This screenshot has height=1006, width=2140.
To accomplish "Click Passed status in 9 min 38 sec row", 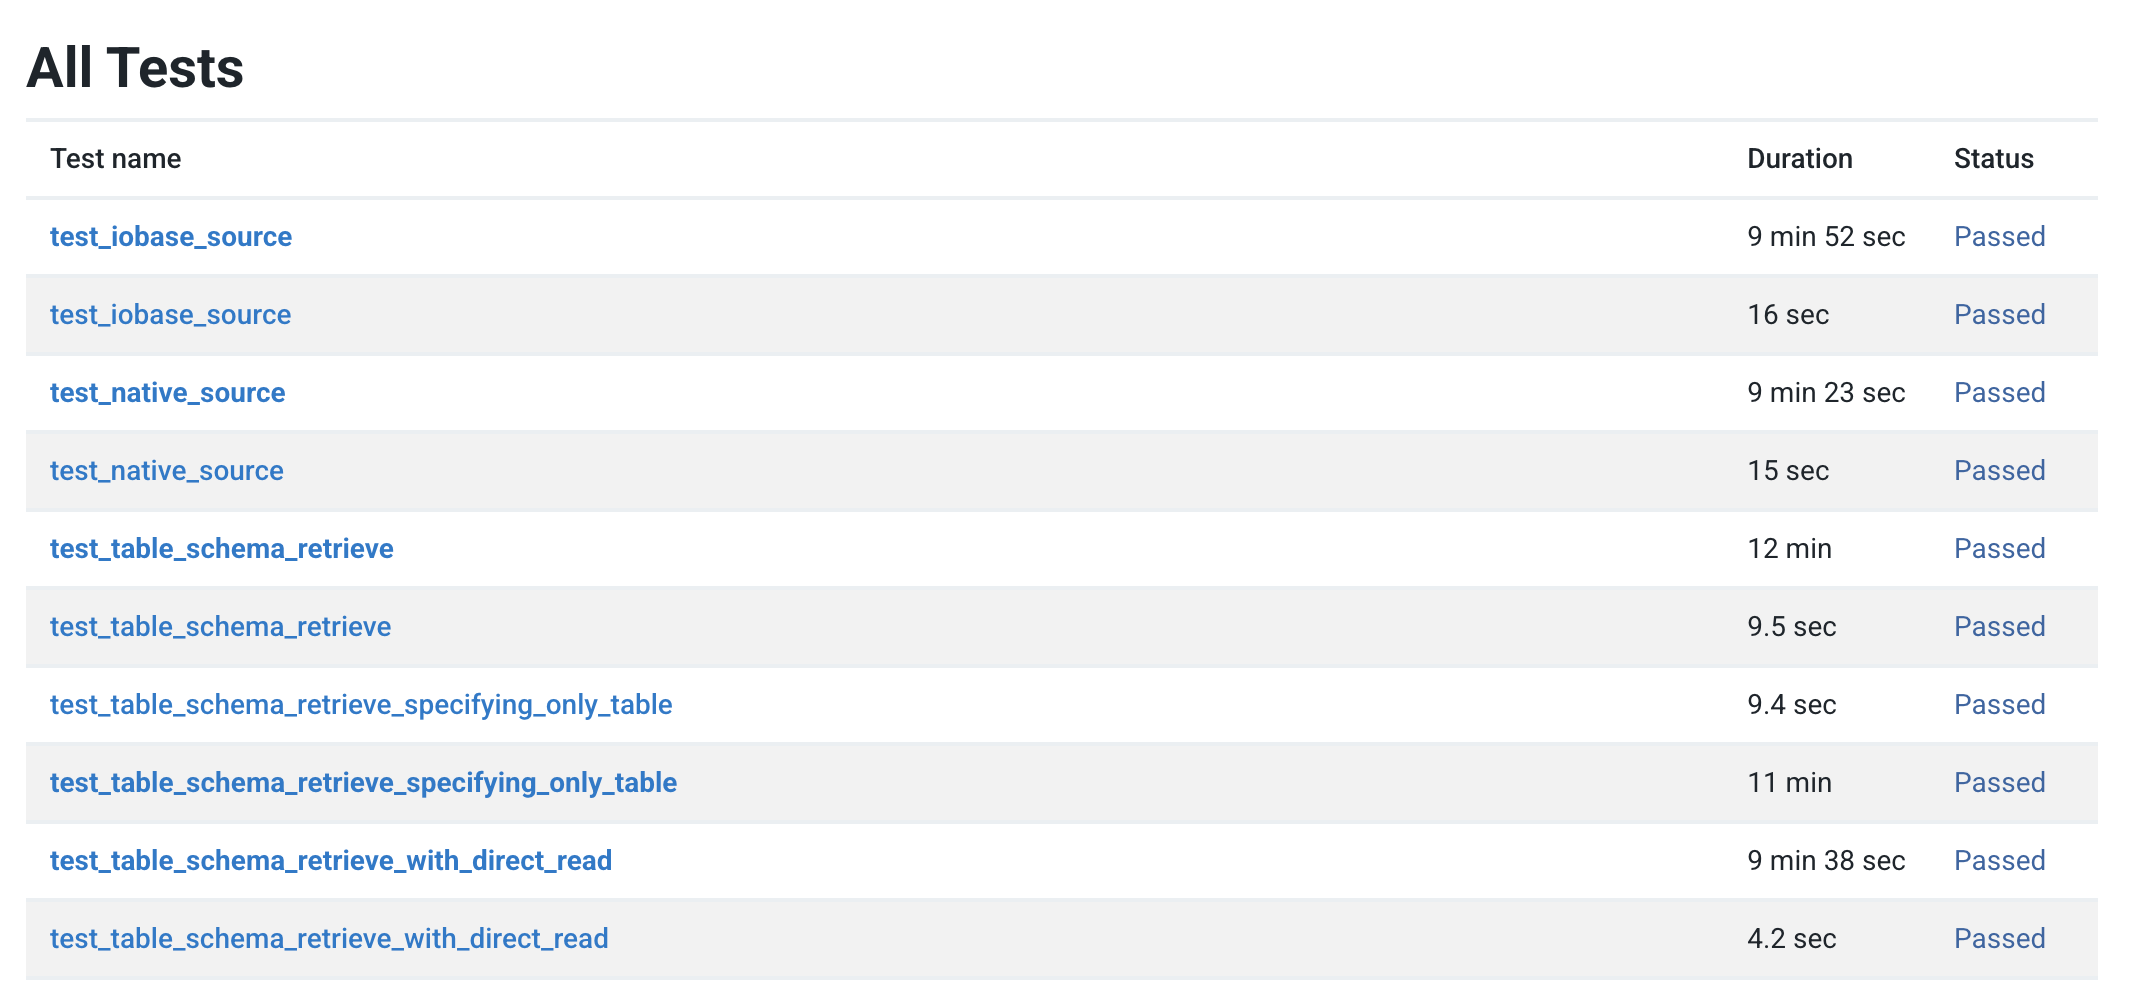I will (x=2000, y=861).
